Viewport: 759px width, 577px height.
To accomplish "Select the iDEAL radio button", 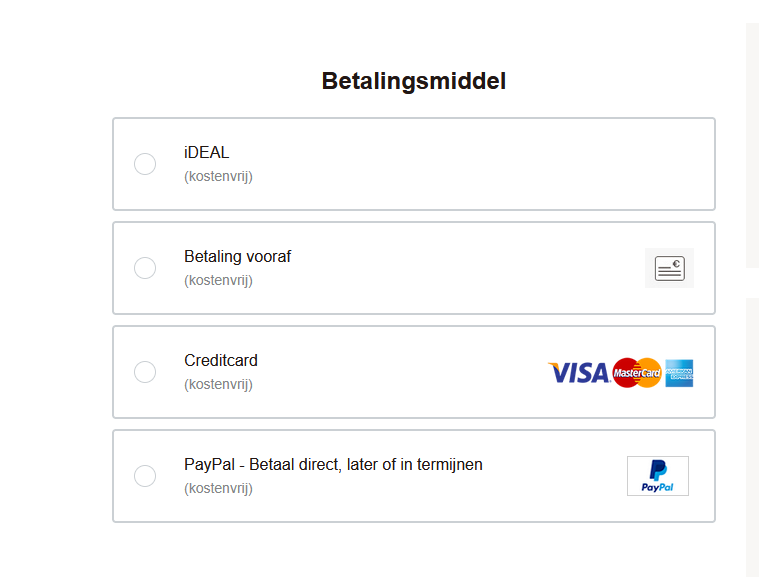I will [x=145, y=164].
